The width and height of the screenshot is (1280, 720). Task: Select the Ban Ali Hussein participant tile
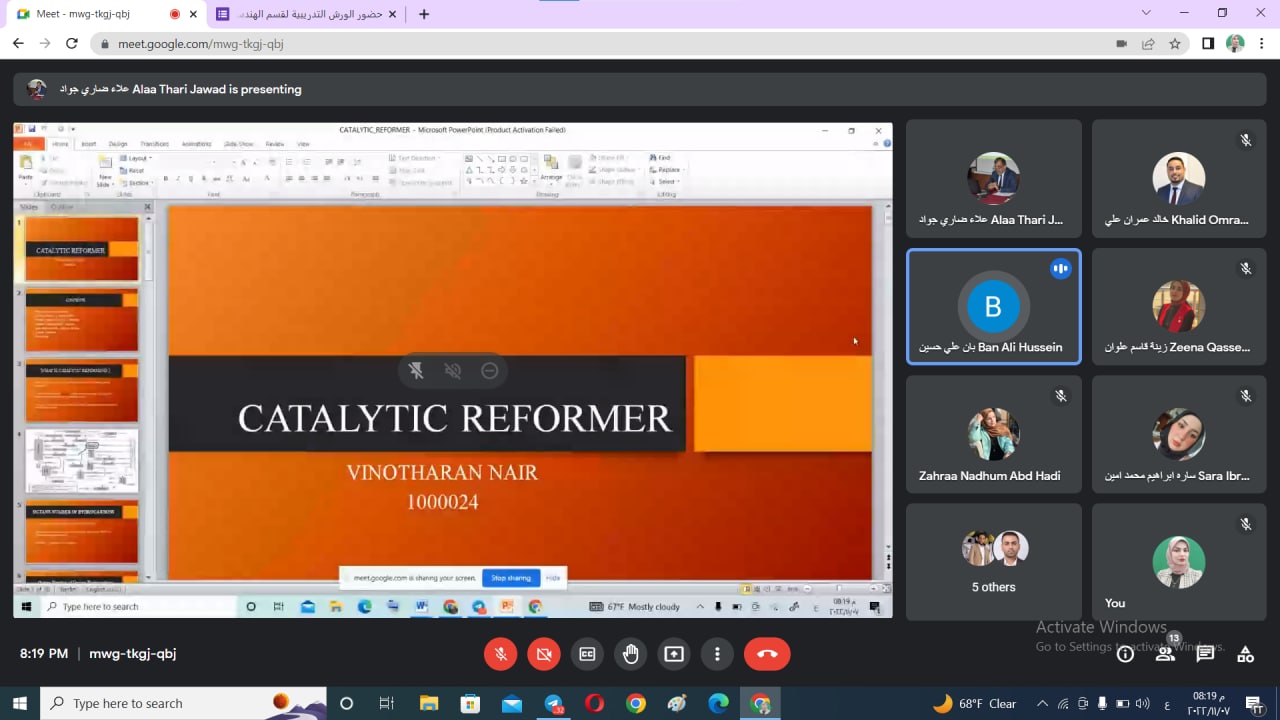(x=993, y=306)
